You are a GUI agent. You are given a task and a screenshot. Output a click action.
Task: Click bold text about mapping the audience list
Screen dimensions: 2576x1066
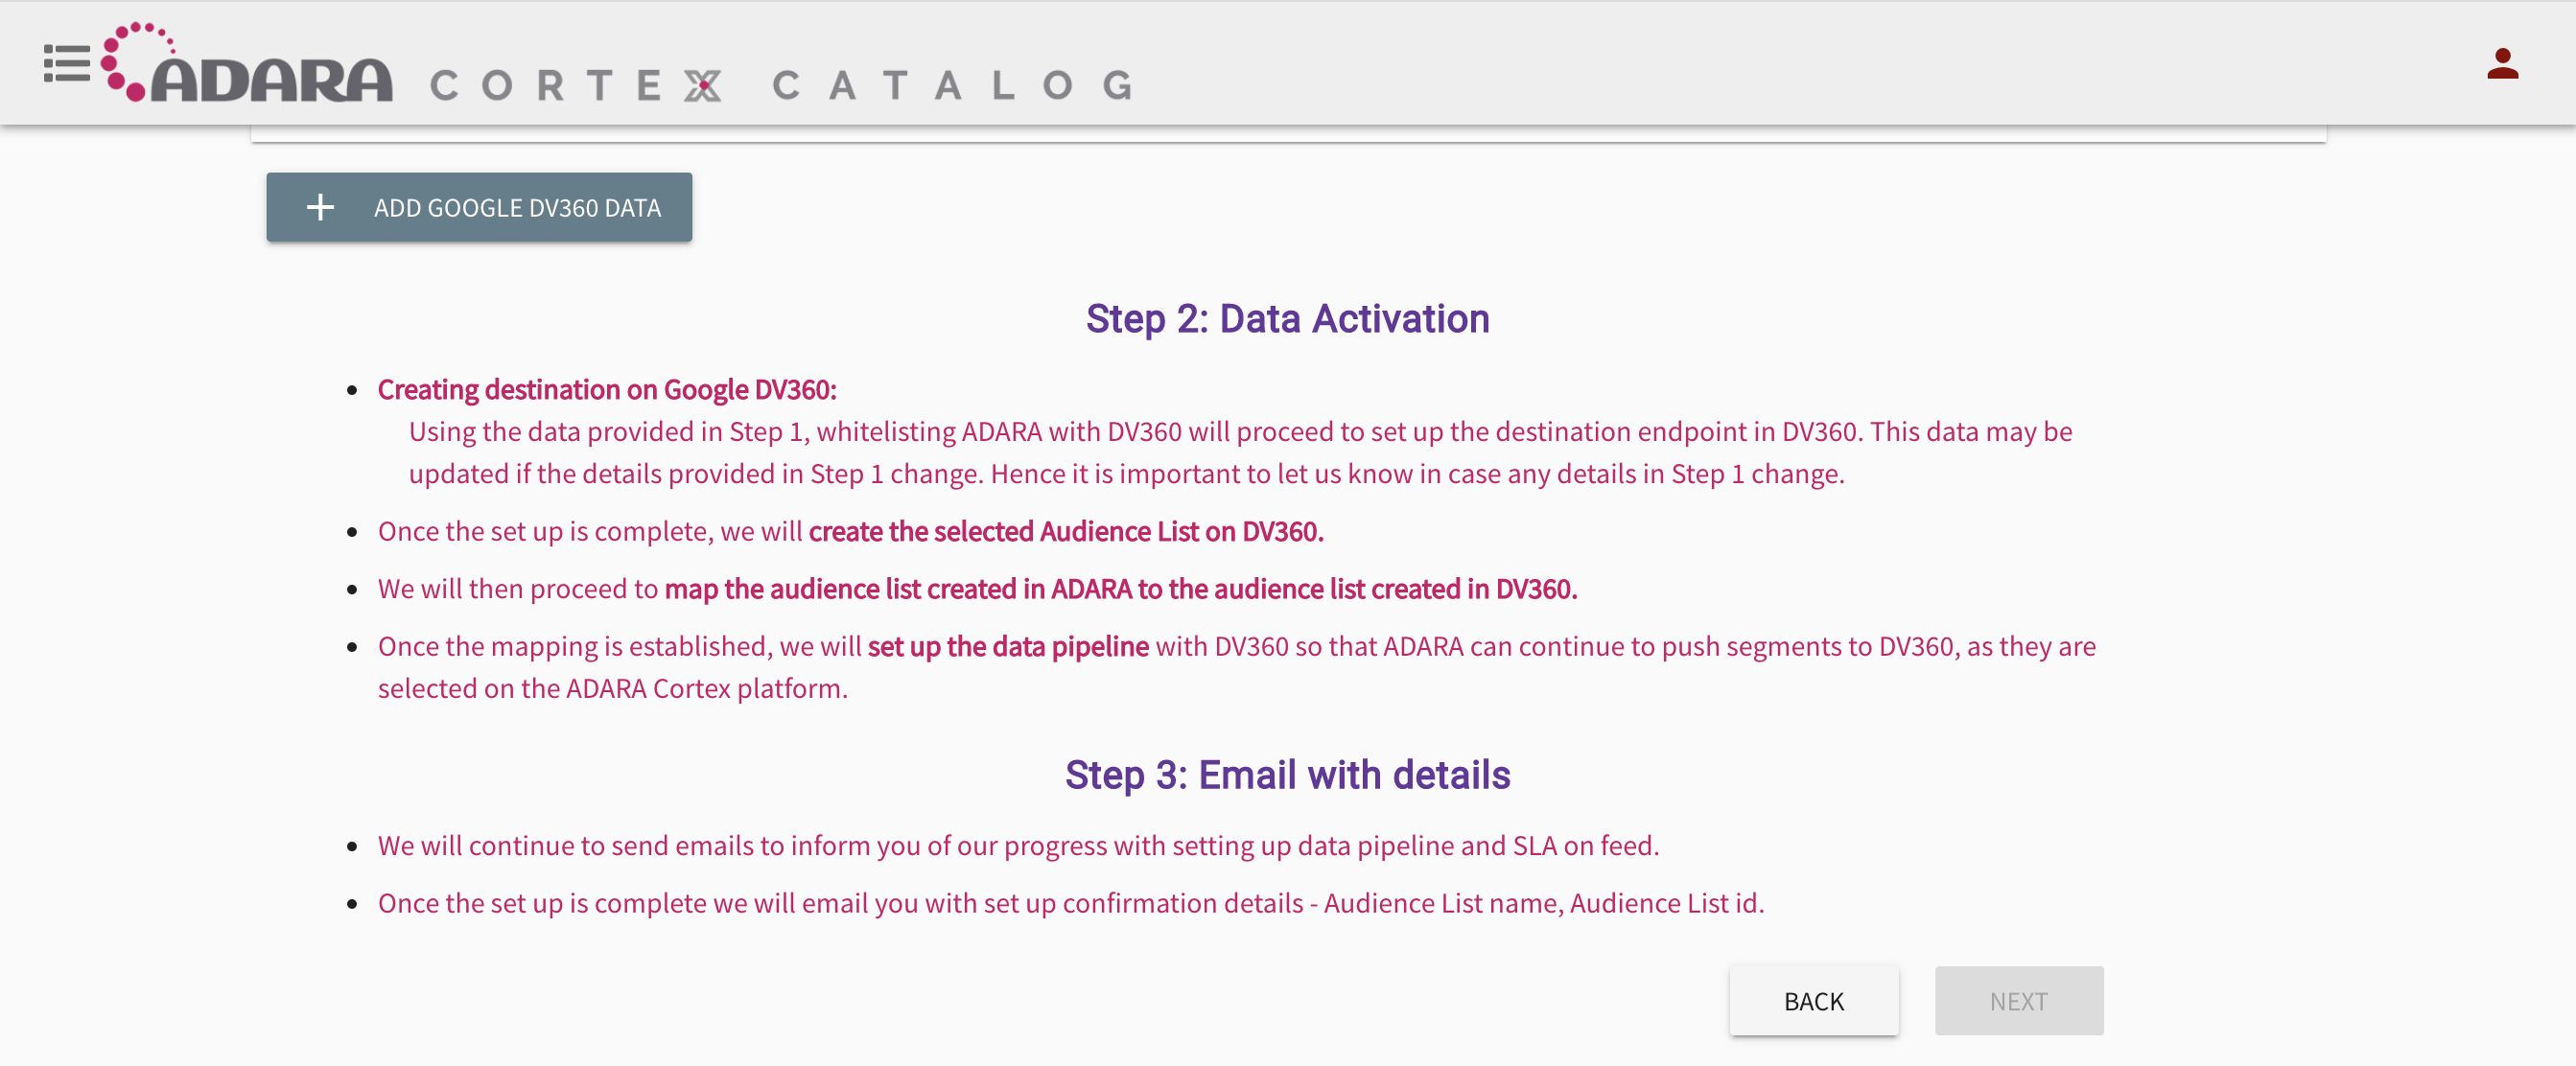pos(1120,589)
